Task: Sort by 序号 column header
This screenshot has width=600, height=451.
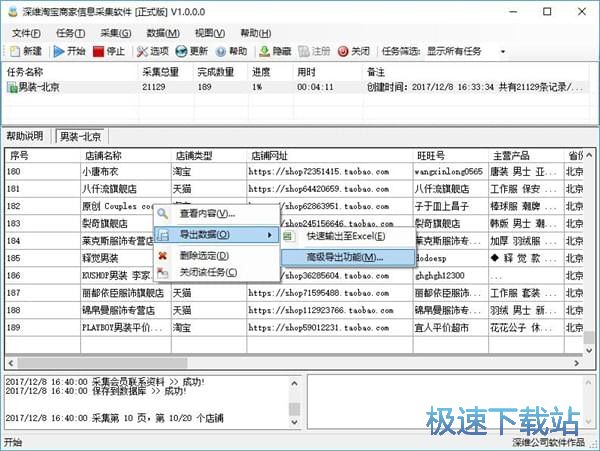Action: [43, 156]
